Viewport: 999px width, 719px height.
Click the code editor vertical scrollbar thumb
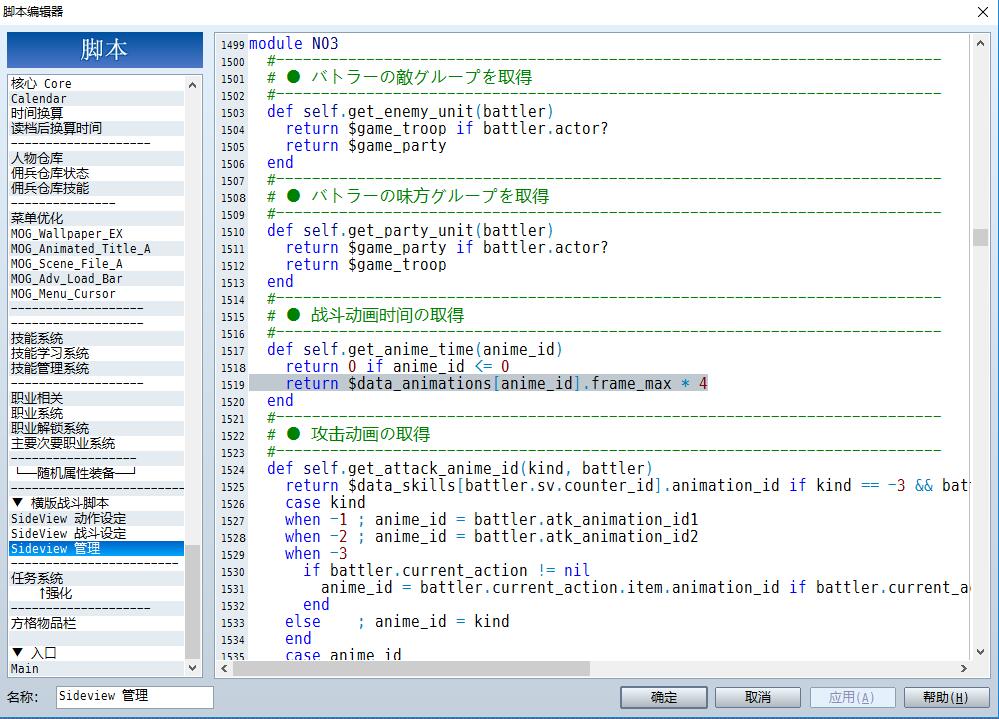(x=981, y=237)
